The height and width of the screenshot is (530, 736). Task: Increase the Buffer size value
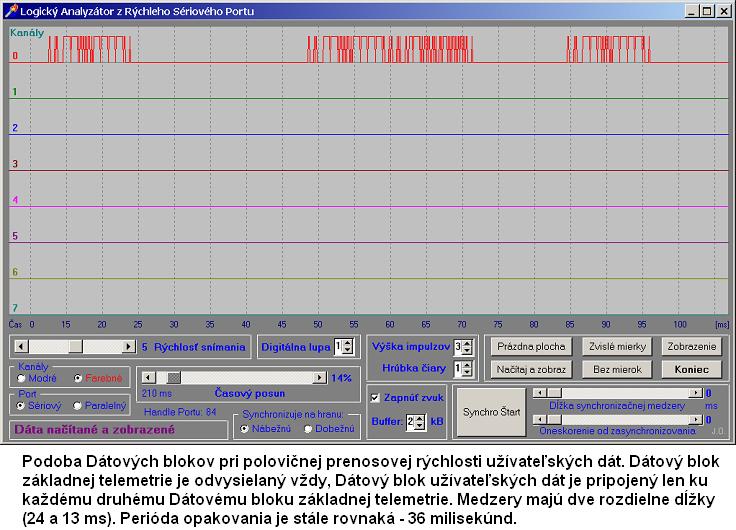coord(420,418)
